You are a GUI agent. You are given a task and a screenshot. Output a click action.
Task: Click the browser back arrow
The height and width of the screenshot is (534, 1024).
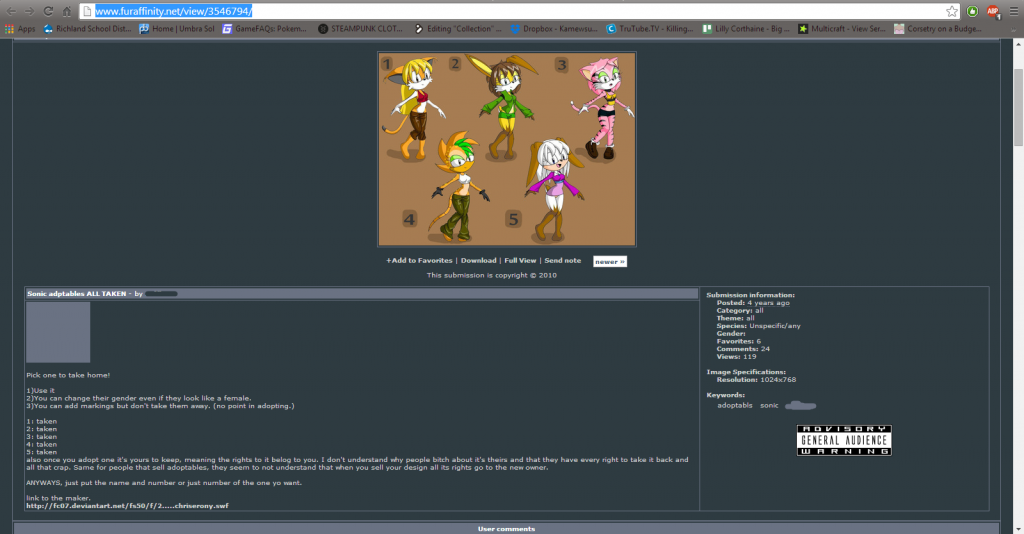click(11, 11)
